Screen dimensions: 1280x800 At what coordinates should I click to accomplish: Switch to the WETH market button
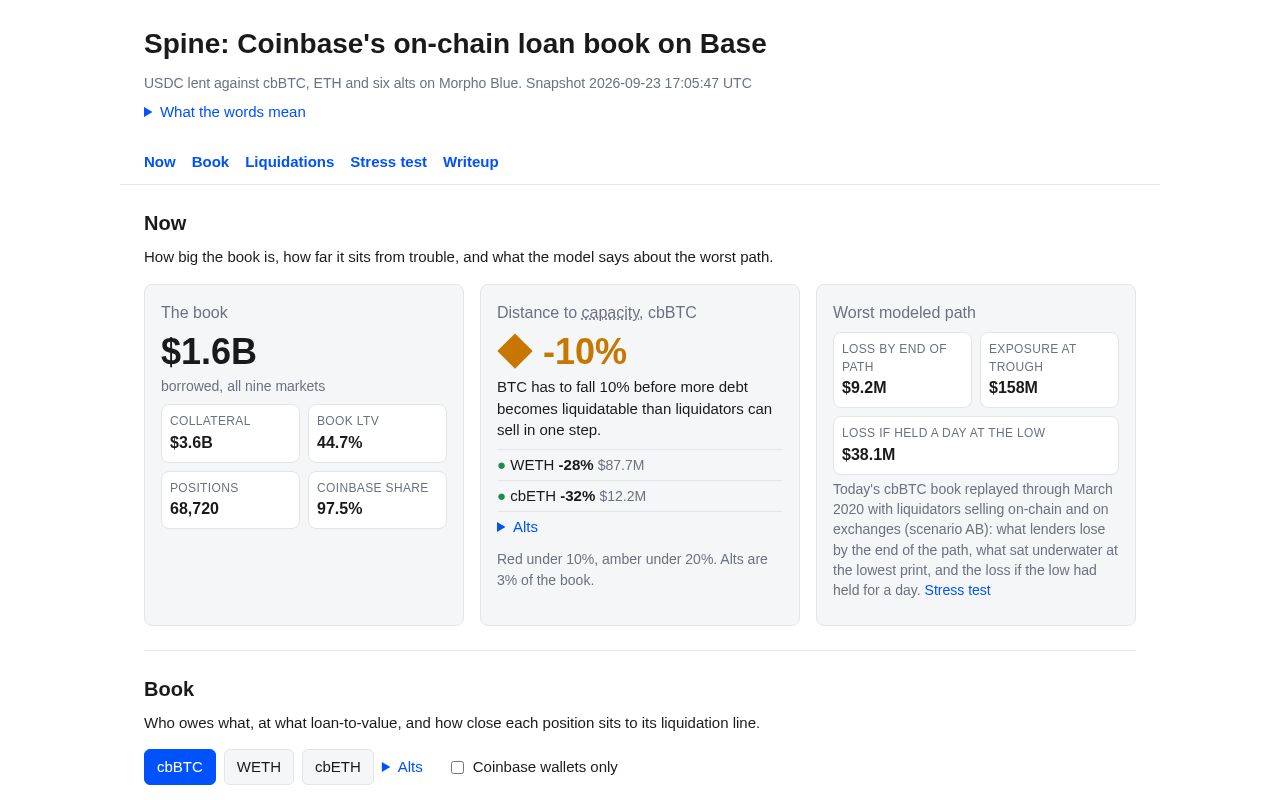pyautogui.click(x=259, y=767)
